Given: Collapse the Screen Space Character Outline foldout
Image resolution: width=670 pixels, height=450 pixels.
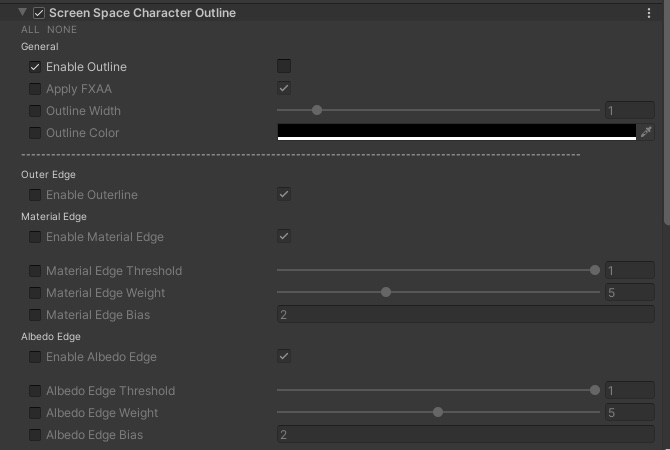Looking at the screenshot, I should pos(22,13).
